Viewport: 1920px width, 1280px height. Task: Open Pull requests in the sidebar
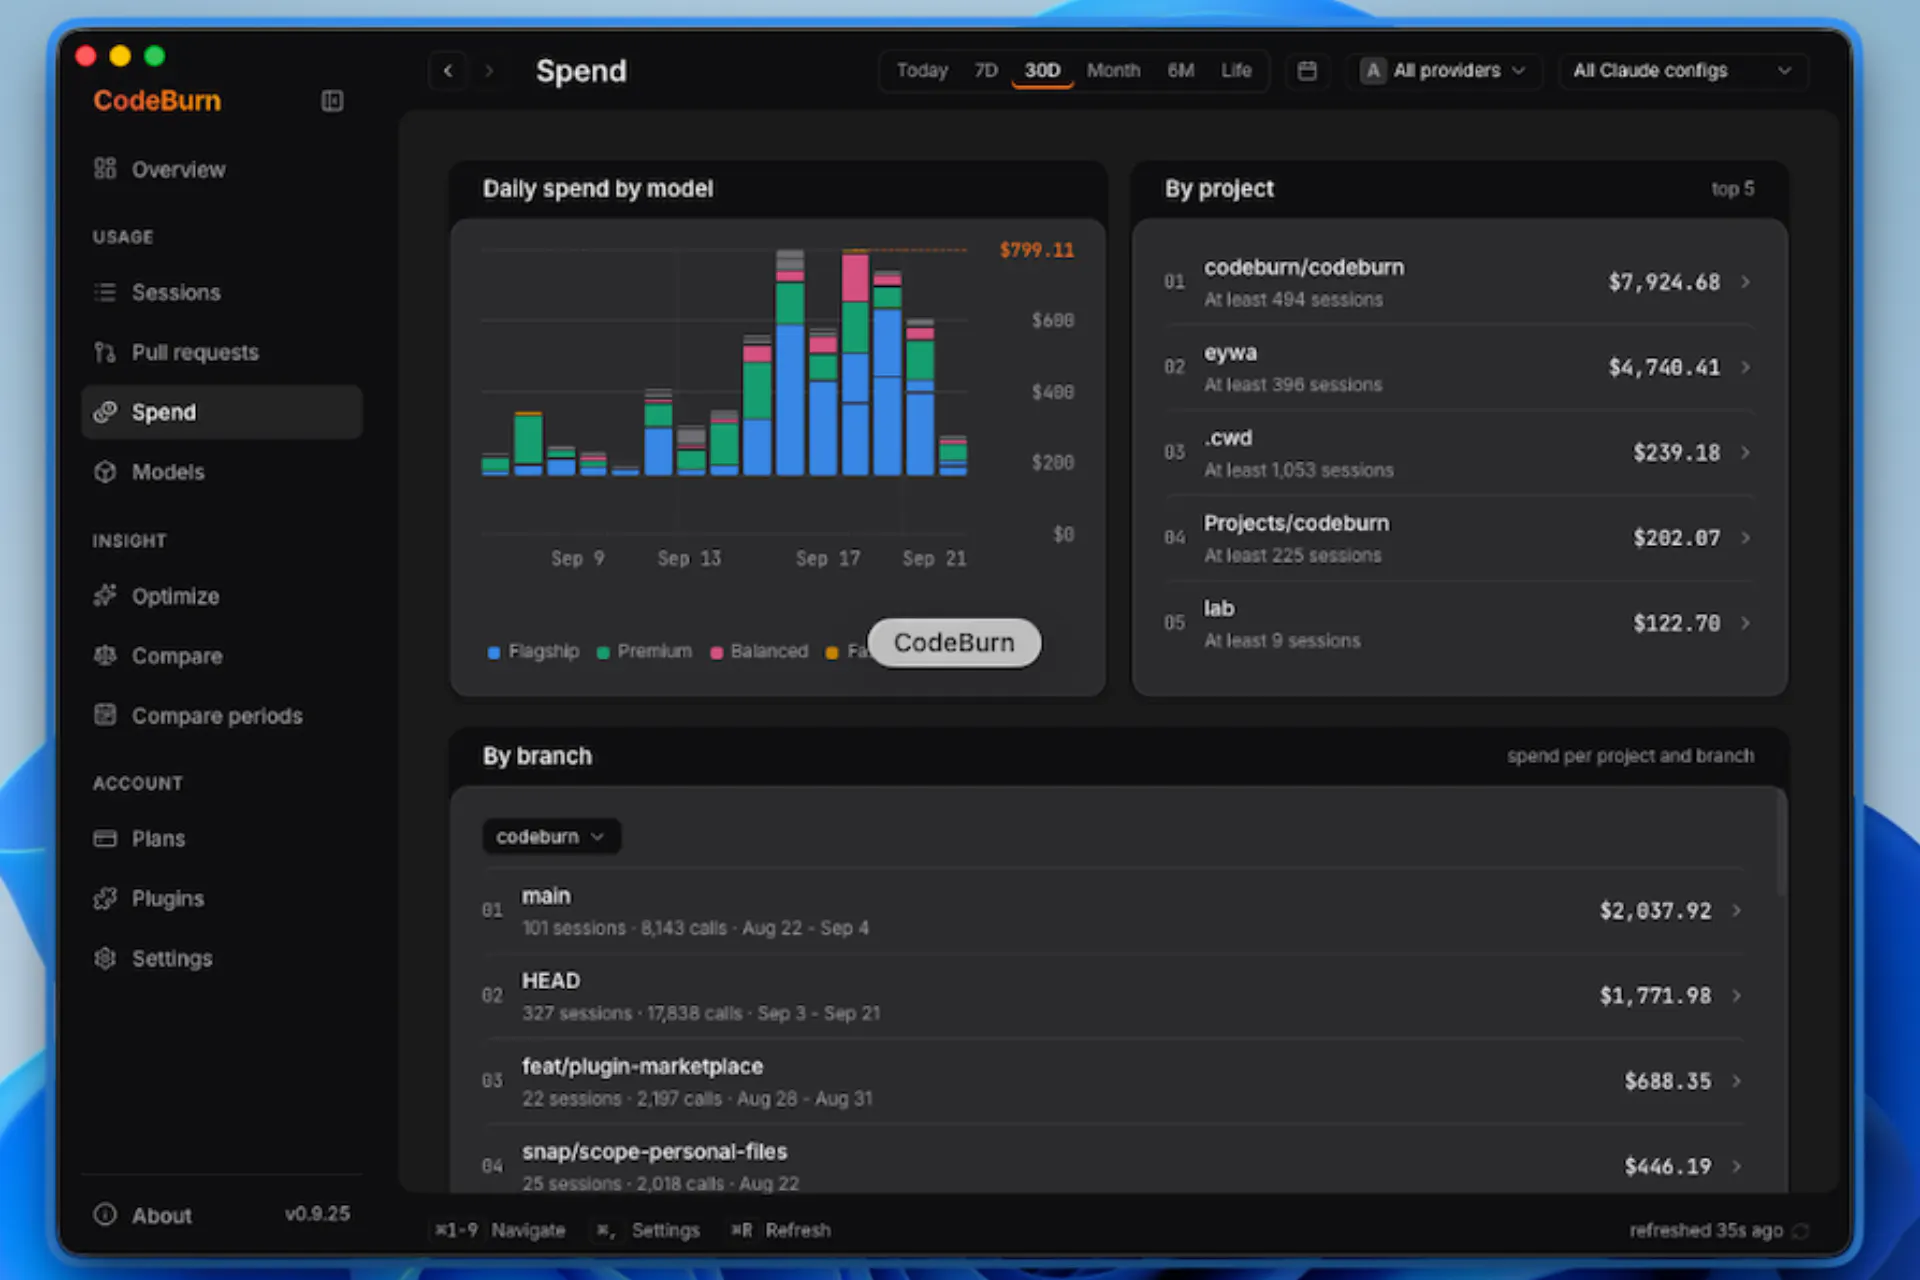221,352
